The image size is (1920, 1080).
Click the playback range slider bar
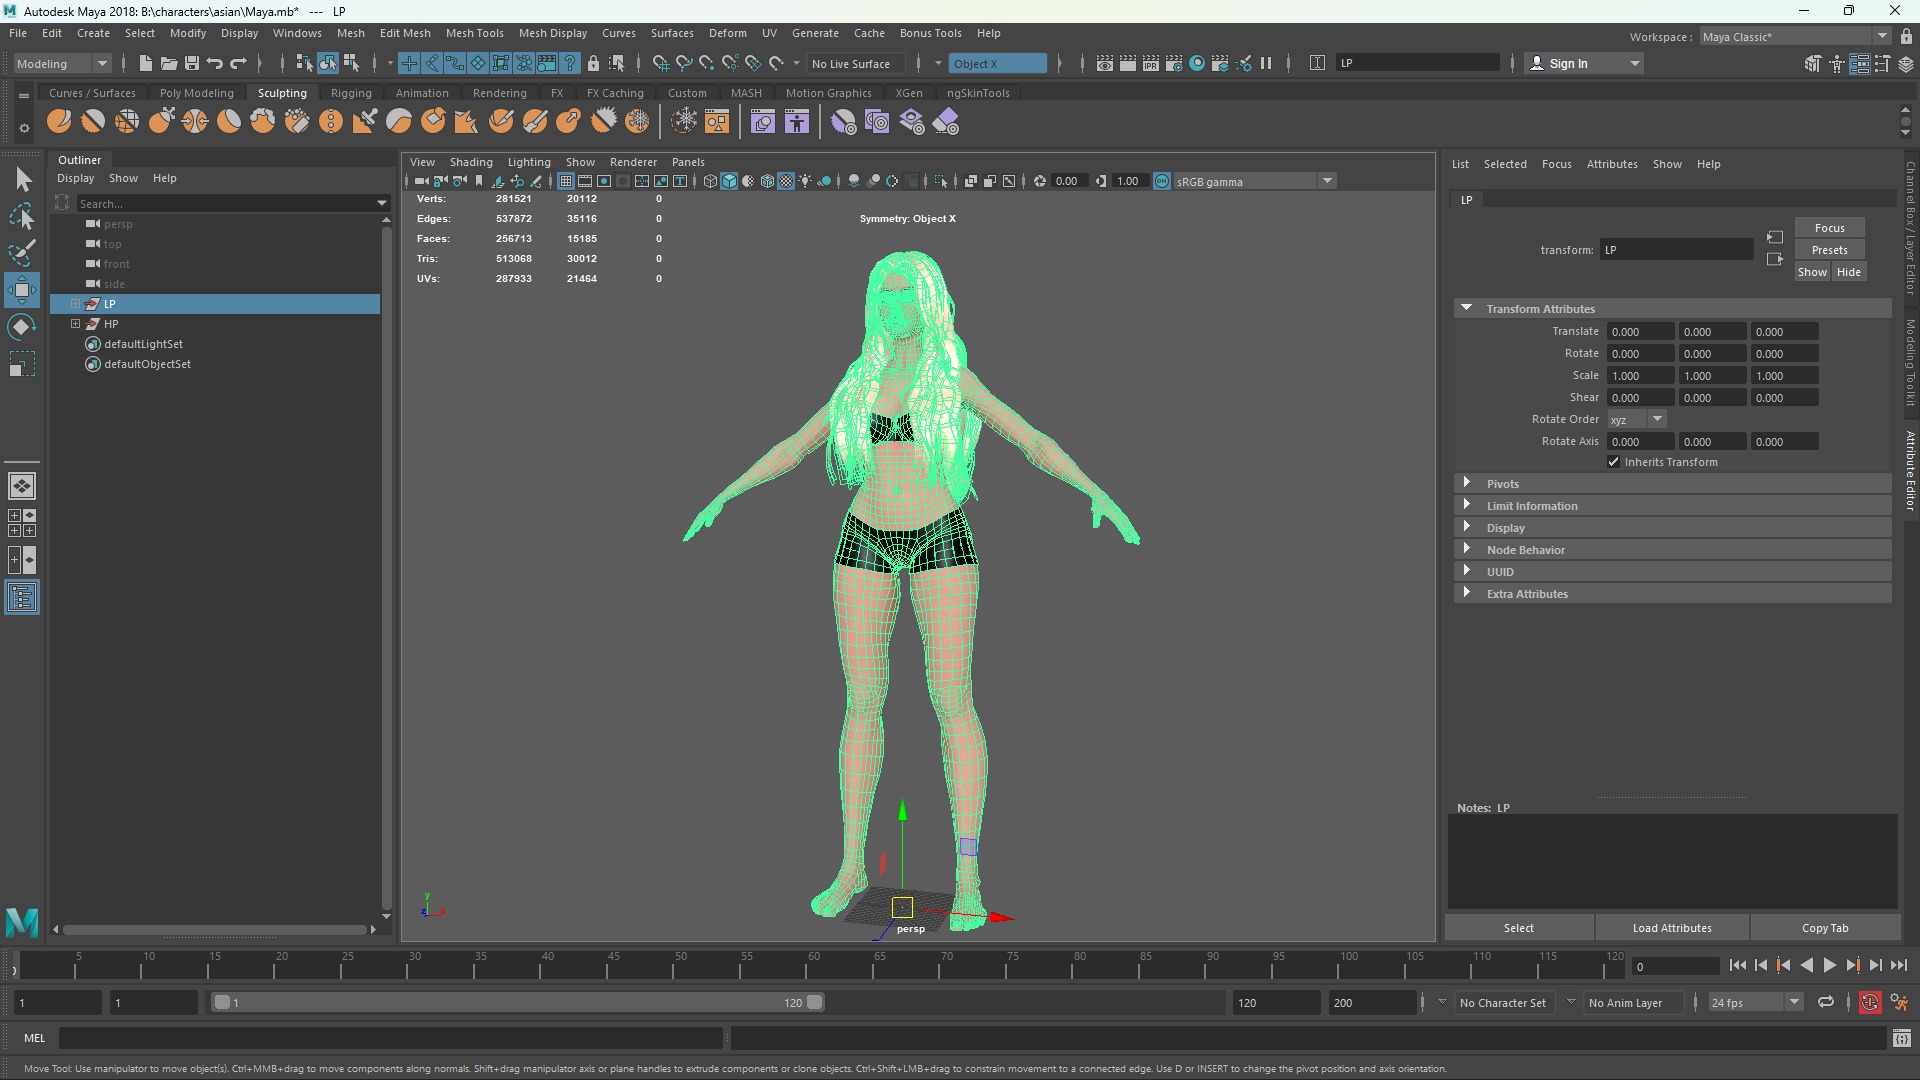[517, 1002]
